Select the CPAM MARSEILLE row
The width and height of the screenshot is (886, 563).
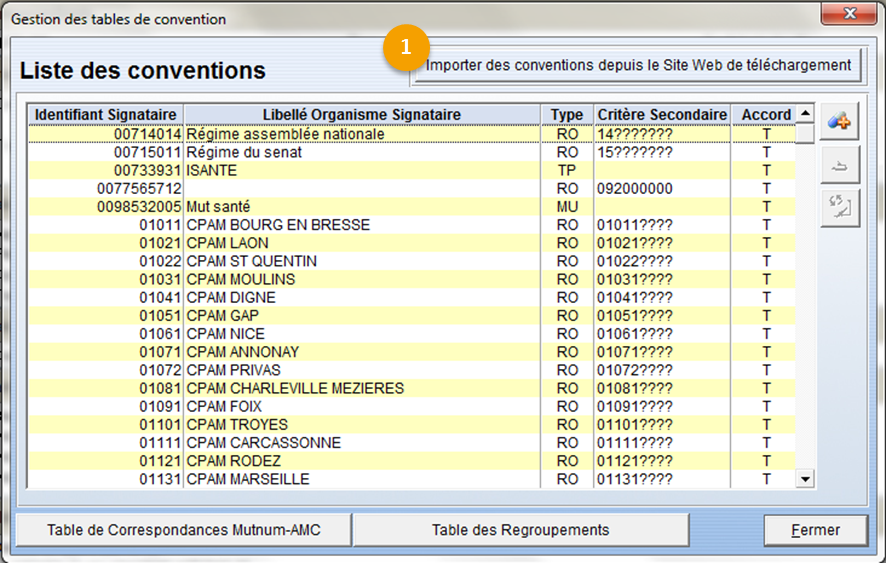coord(412,479)
